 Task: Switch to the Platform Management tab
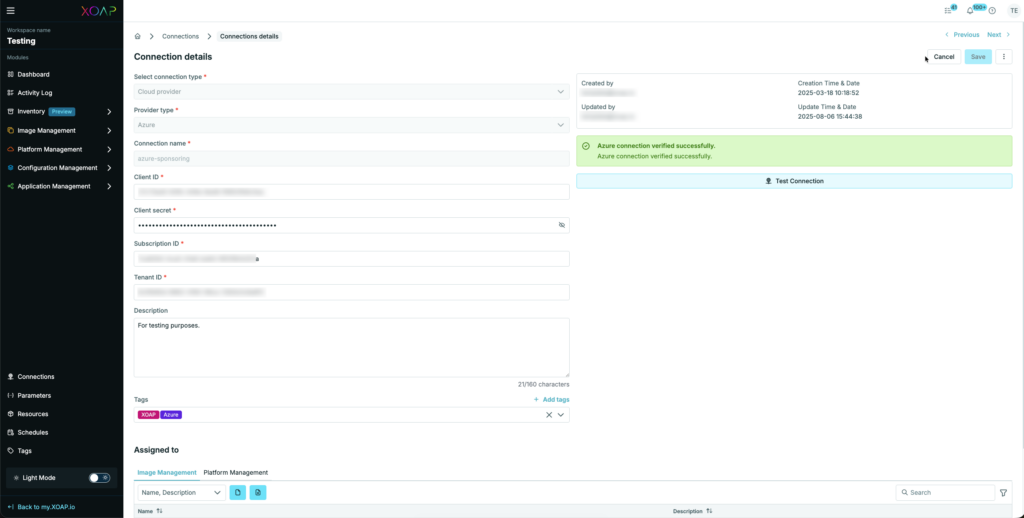point(235,472)
